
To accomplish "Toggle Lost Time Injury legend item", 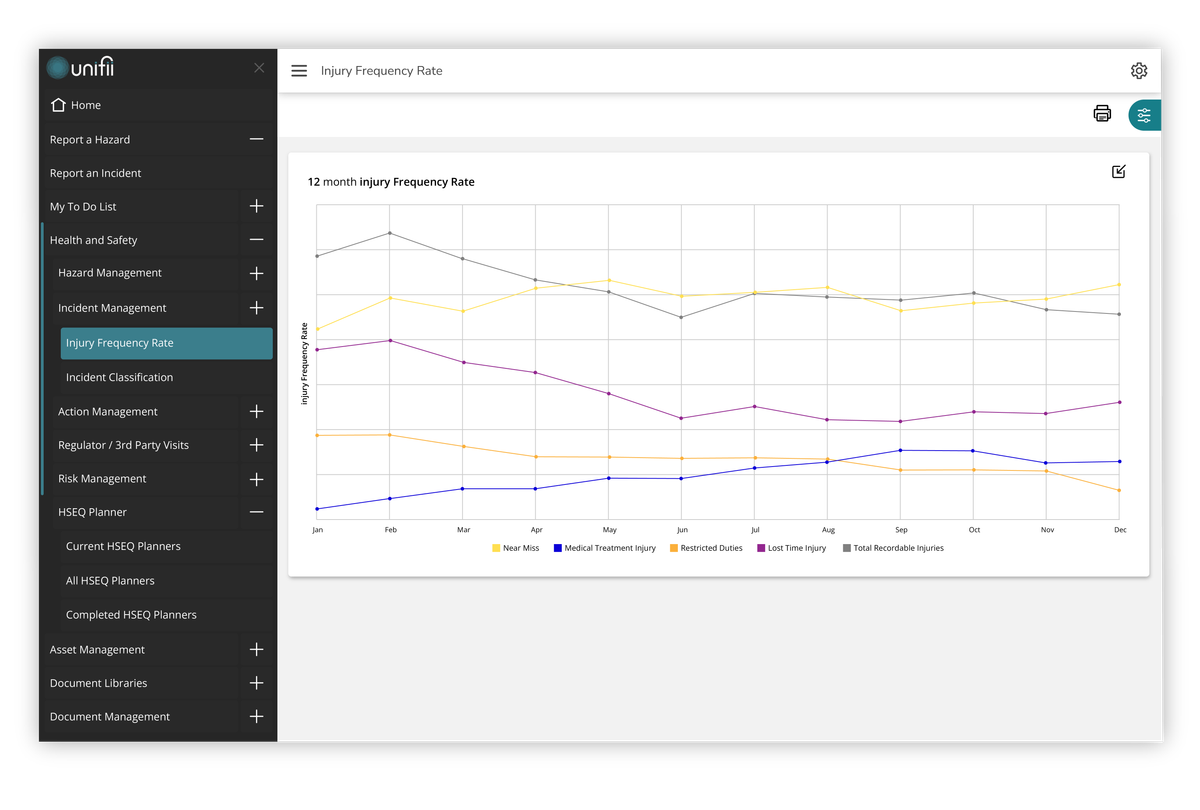I will pos(791,548).
